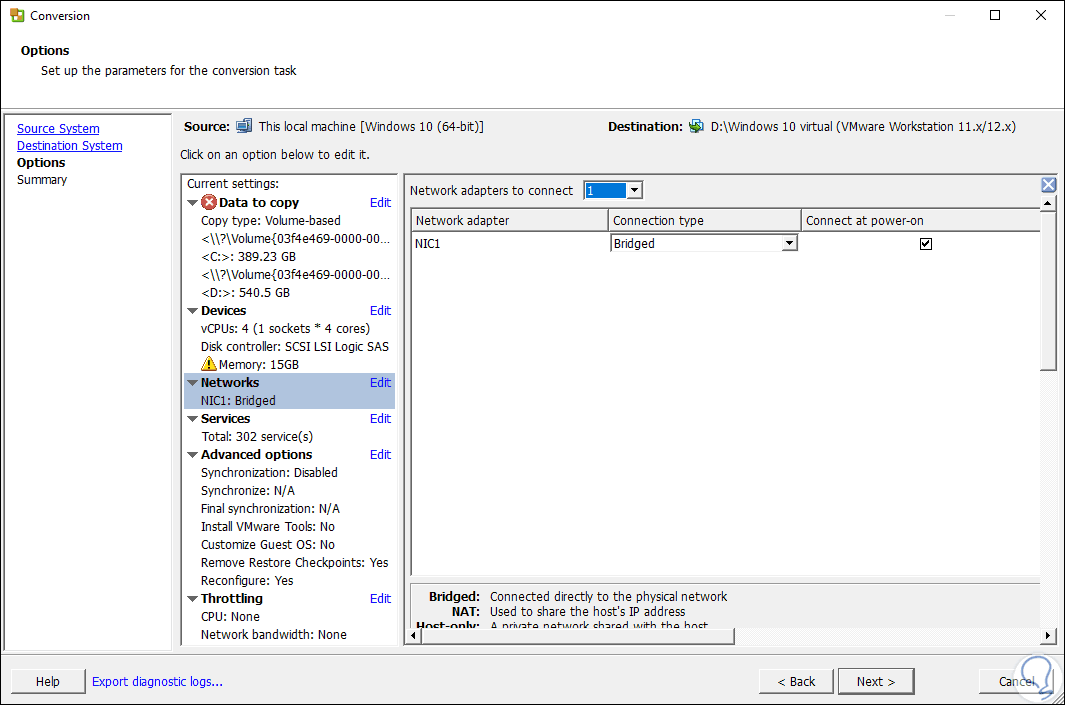Viewport: 1065px width, 705px height.
Task: Click the Help button
Action: tap(48, 681)
